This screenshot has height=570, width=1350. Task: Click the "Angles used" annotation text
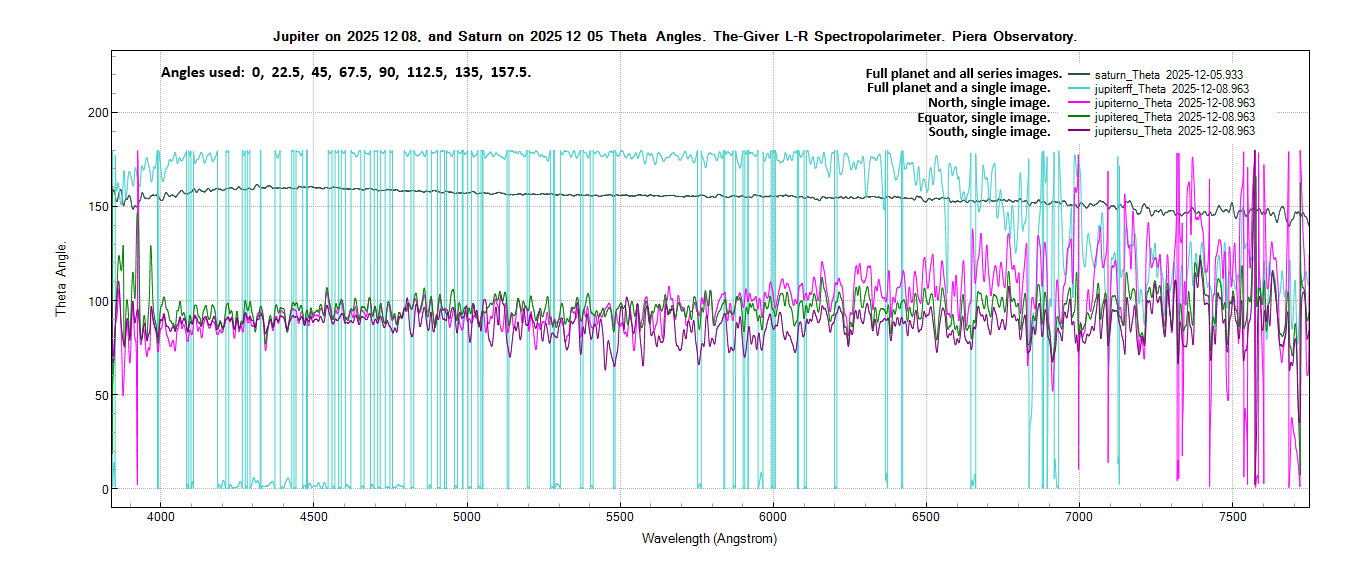point(346,73)
